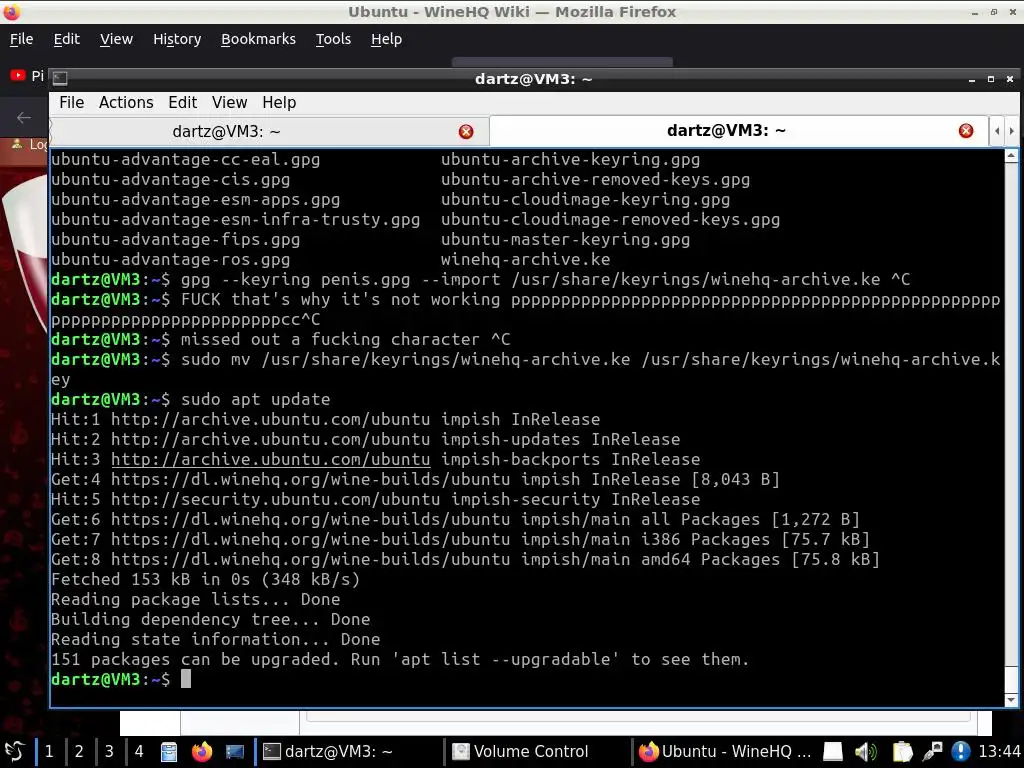This screenshot has height=768, width=1024.
Task: Click the tab scroll right arrow
Action: [x=1012, y=131]
